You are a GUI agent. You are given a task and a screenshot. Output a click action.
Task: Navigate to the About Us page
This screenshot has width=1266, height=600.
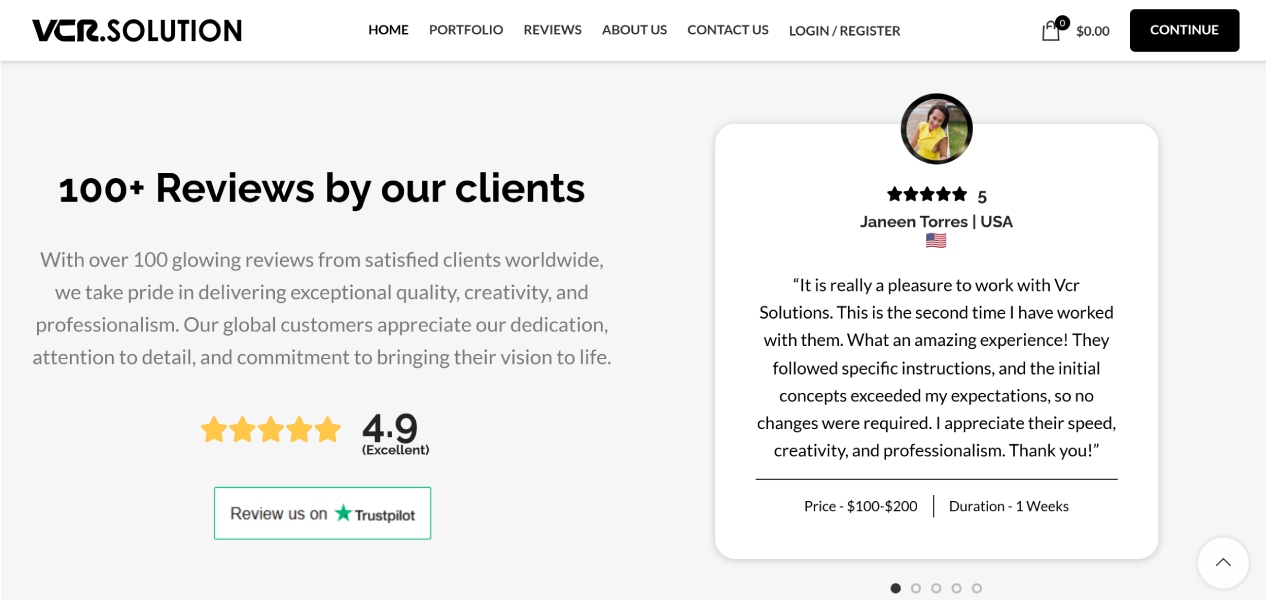[x=634, y=30]
